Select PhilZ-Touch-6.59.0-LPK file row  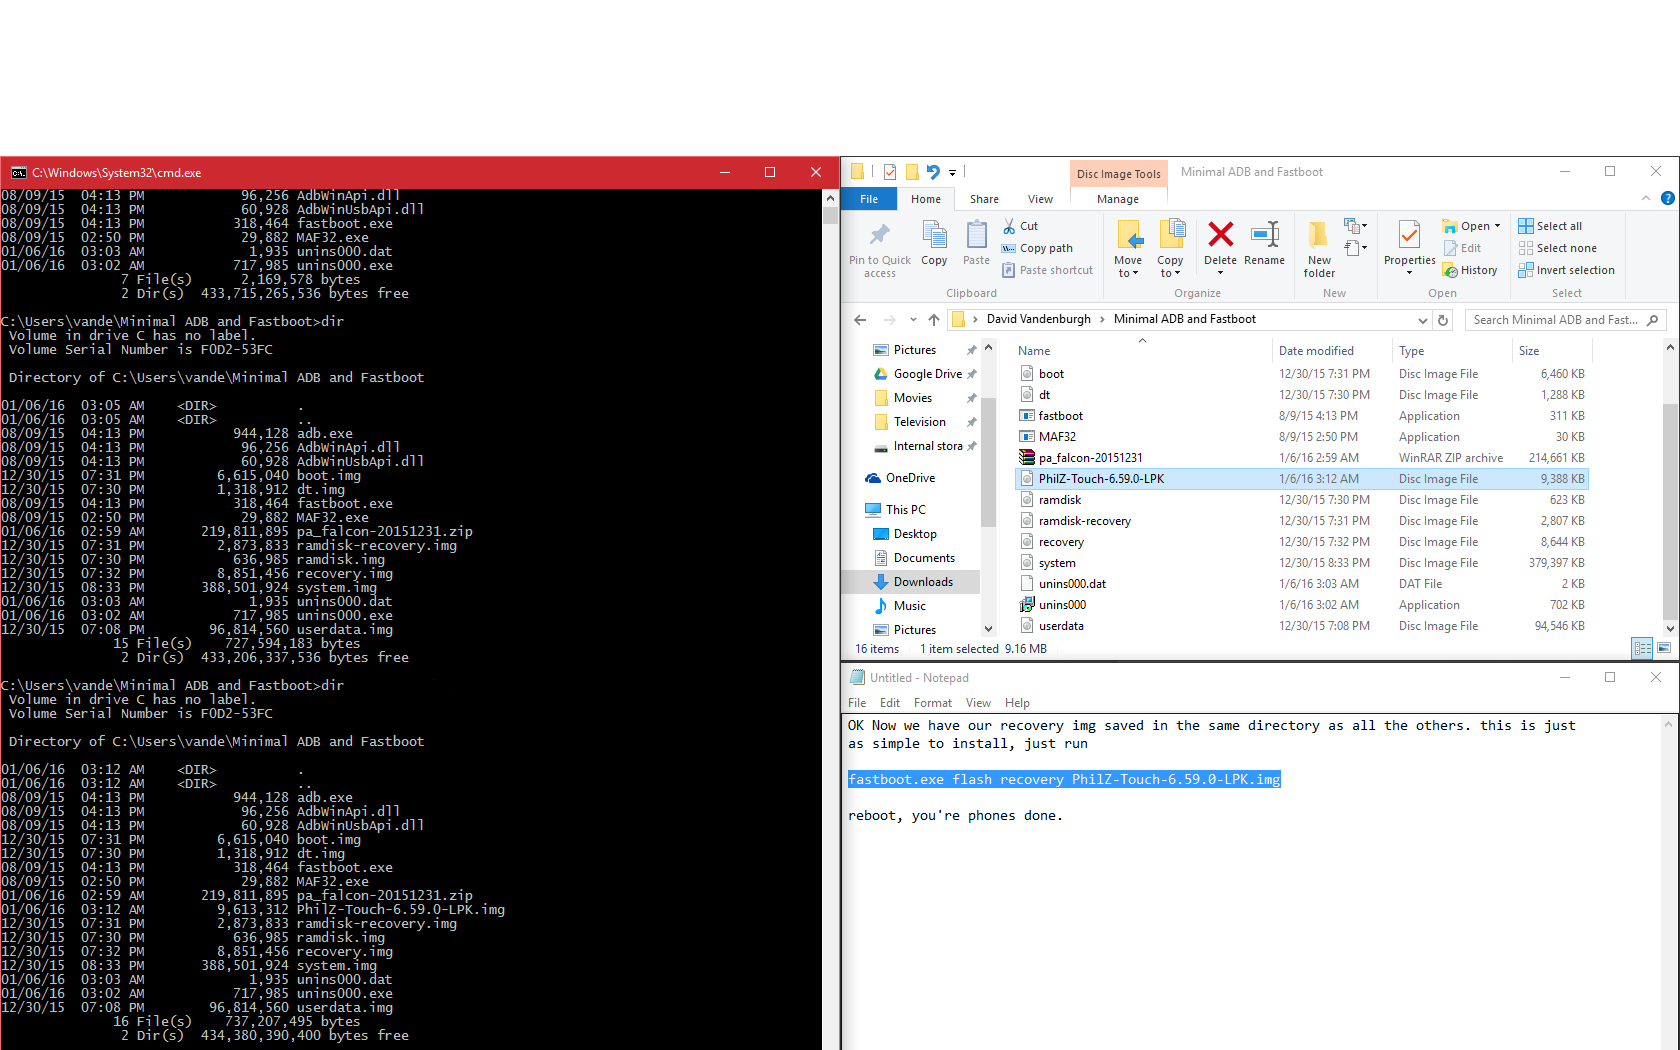point(1302,479)
